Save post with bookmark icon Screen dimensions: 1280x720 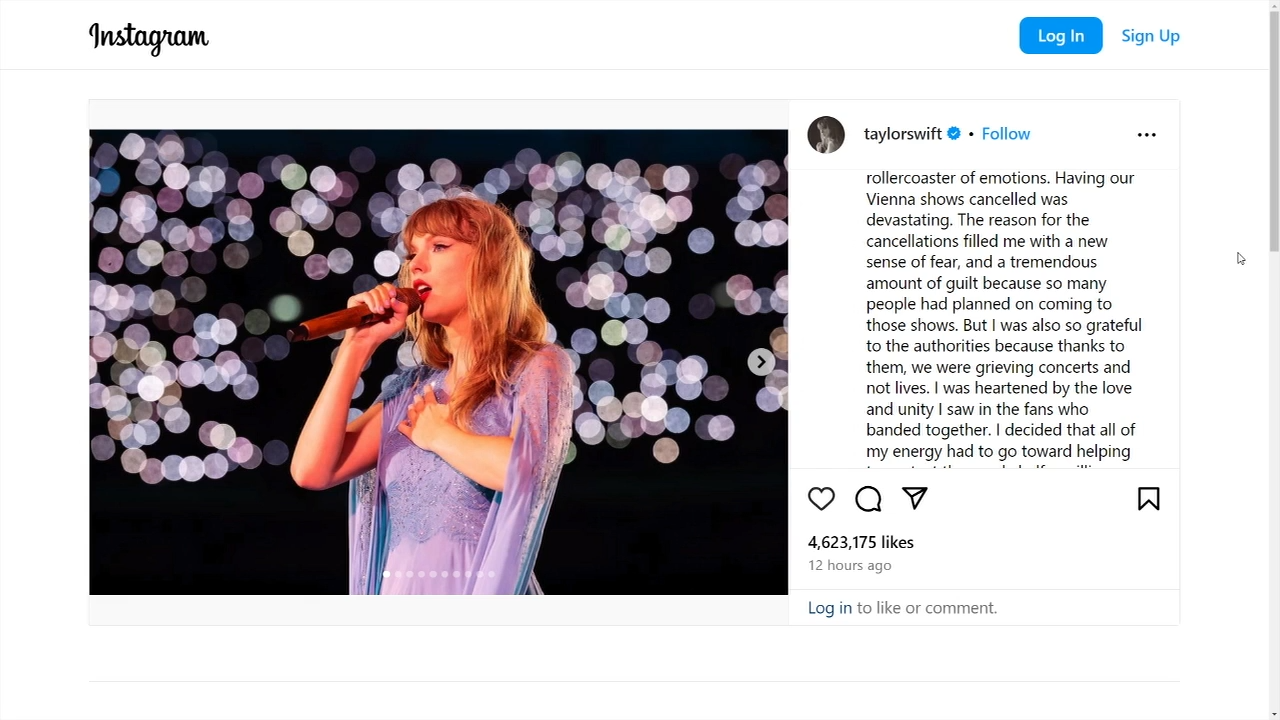coord(1148,499)
